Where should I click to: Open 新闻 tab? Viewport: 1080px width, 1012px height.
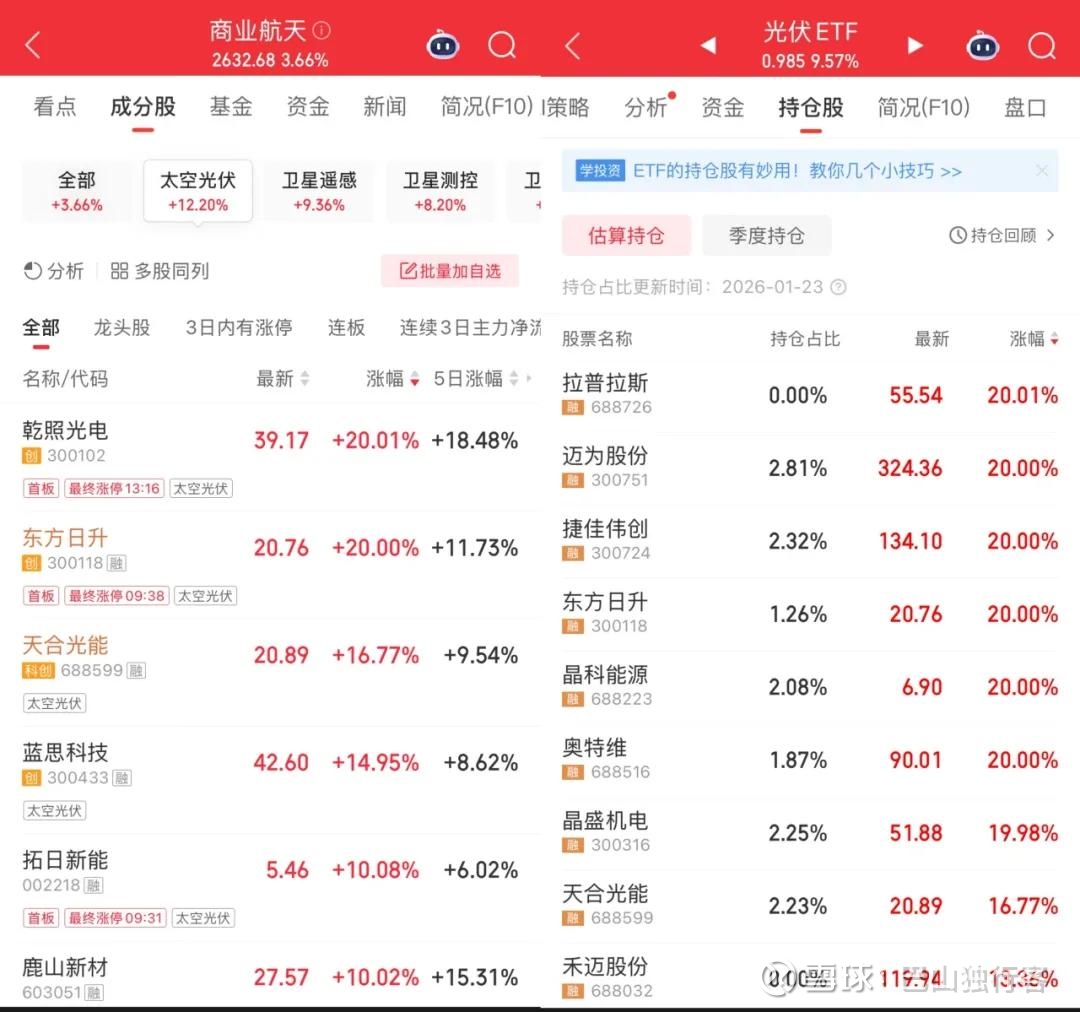pos(384,107)
